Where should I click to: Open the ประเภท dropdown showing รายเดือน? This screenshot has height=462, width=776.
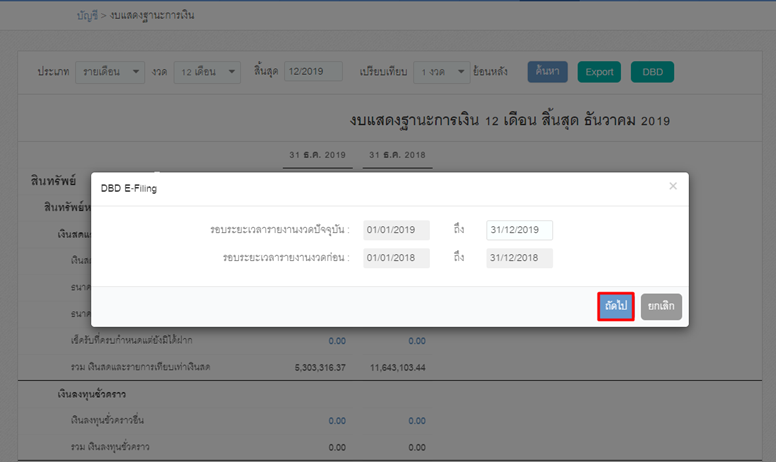click(x=110, y=72)
